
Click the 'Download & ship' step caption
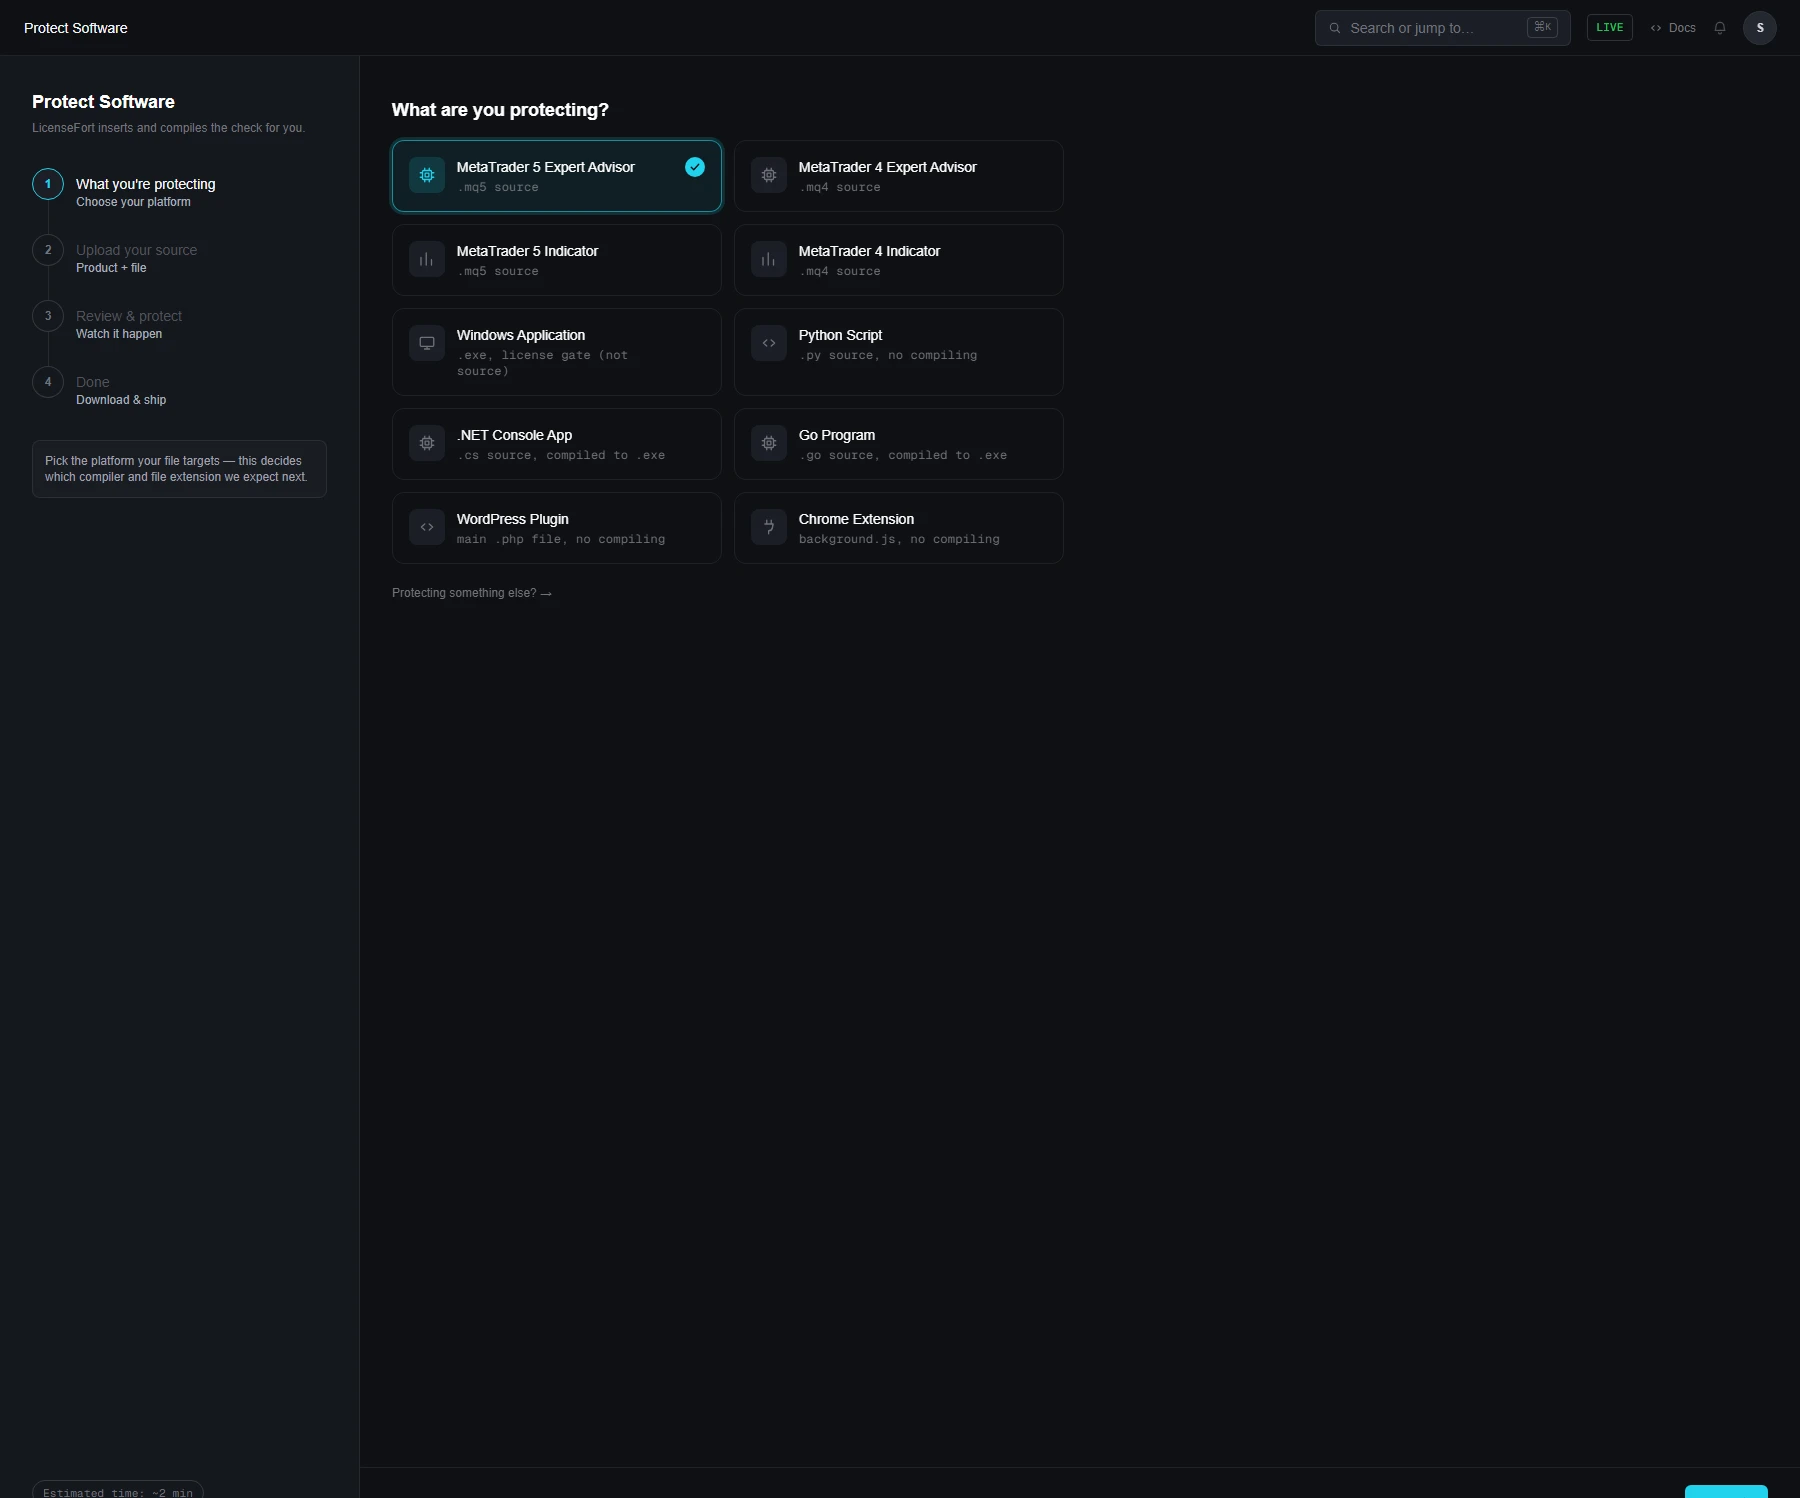(x=121, y=400)
